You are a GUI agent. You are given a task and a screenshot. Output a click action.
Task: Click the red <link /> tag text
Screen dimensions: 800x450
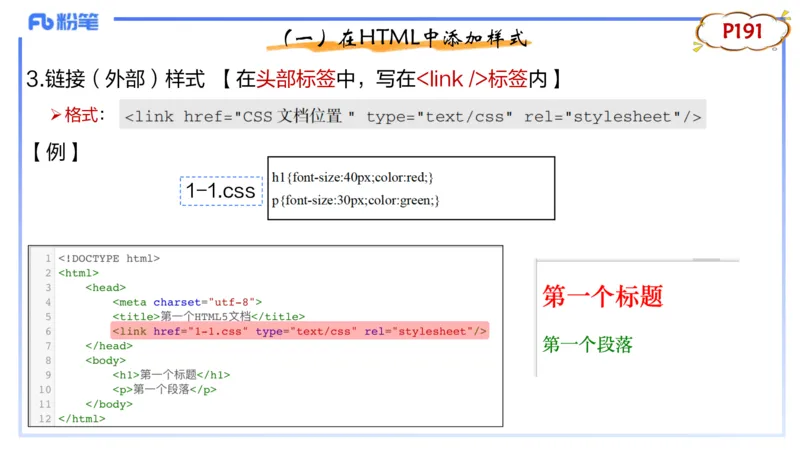[456, 79]
